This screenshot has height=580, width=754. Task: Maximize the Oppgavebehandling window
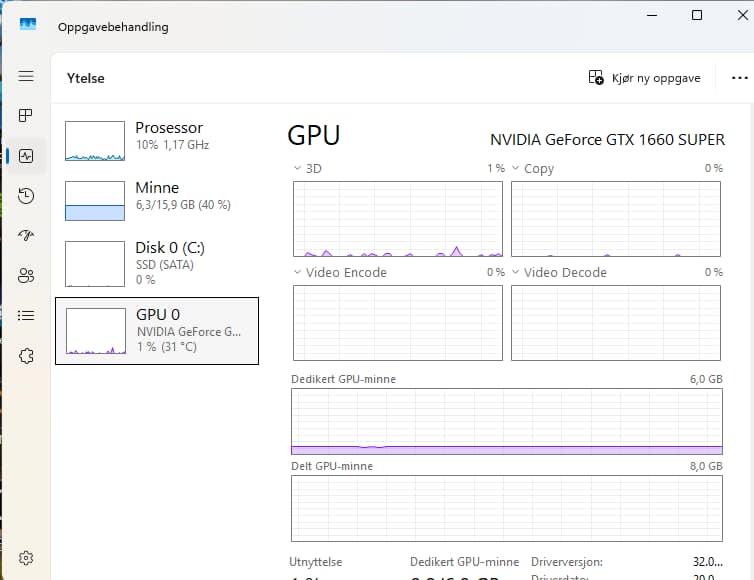[x=697, y=15]
